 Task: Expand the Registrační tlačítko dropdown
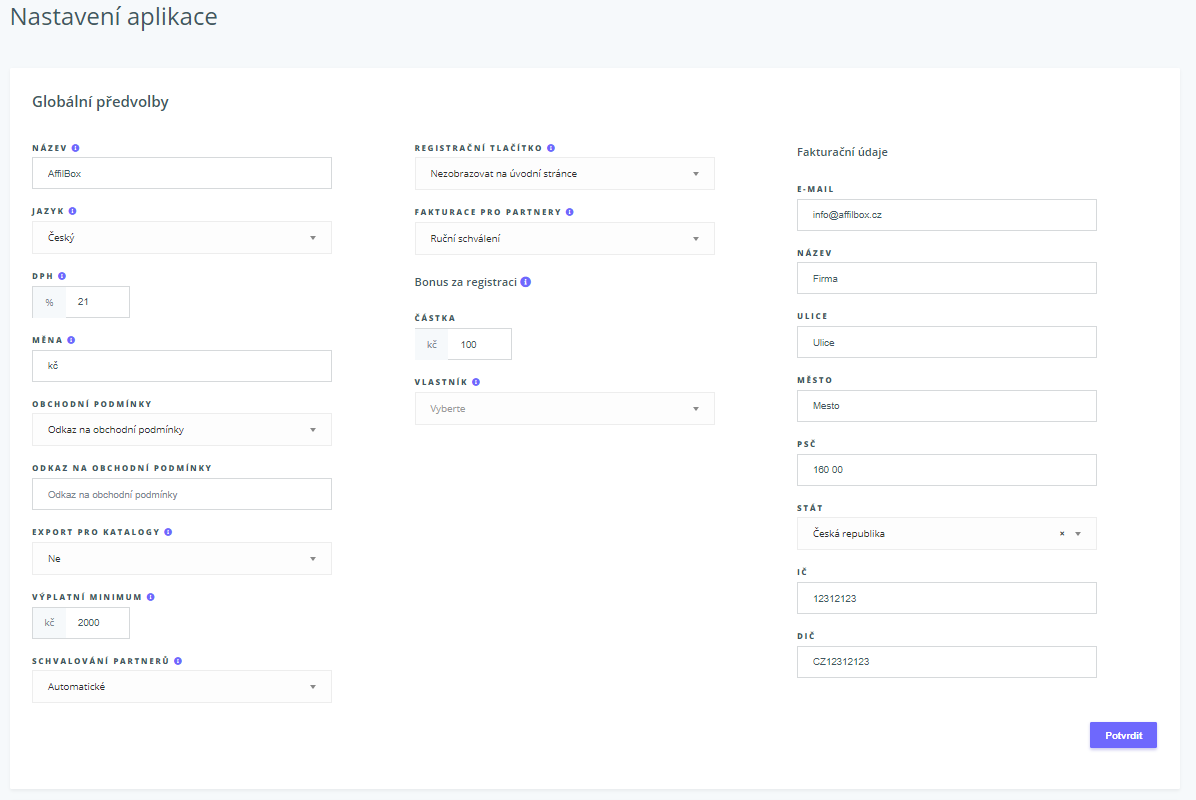point(564,174)
